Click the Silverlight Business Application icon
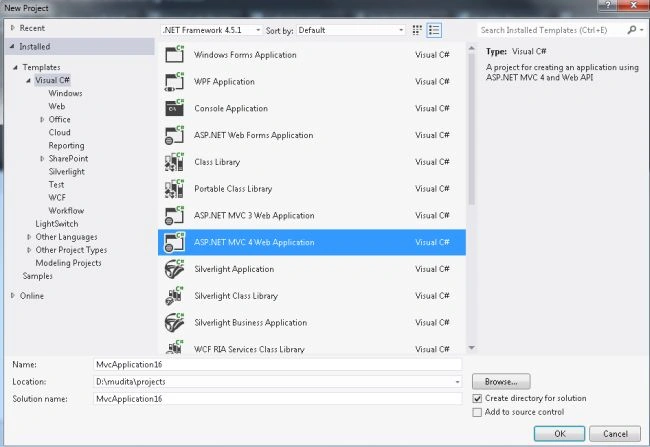 175,323
